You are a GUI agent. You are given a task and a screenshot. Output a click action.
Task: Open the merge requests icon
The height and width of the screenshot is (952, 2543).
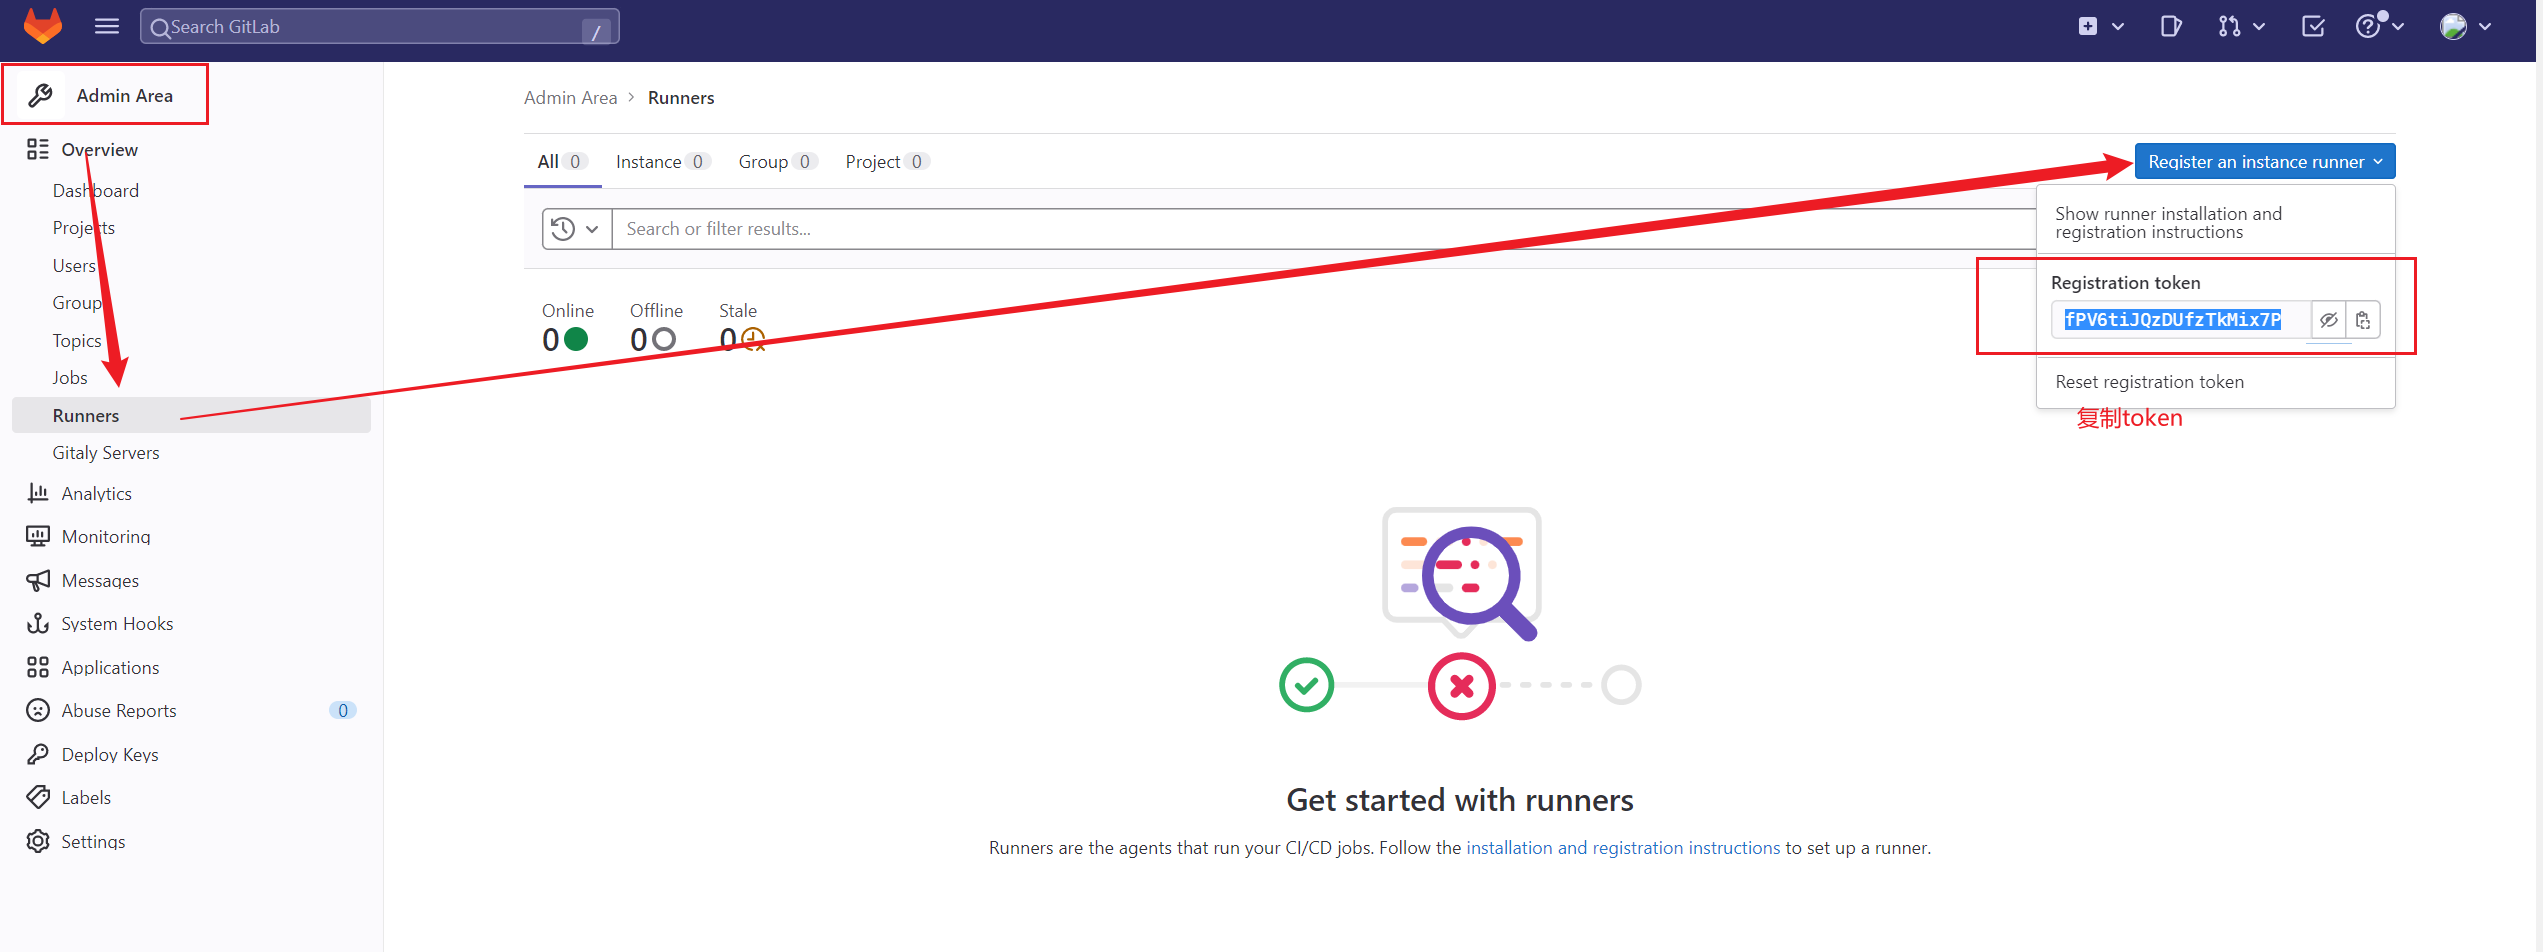pyautogui.click(x=2230, y=26)
